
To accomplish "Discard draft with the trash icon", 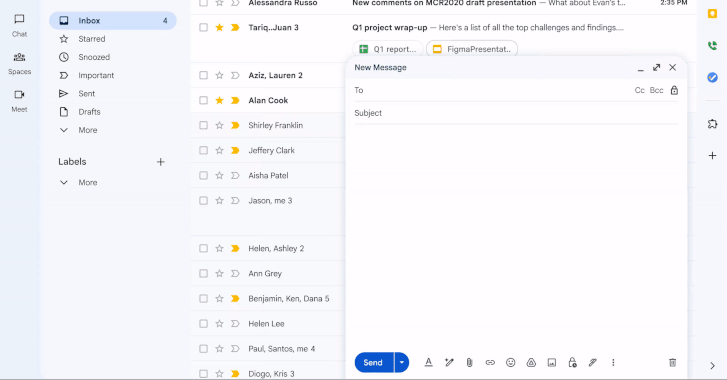I will pos(672,362).
